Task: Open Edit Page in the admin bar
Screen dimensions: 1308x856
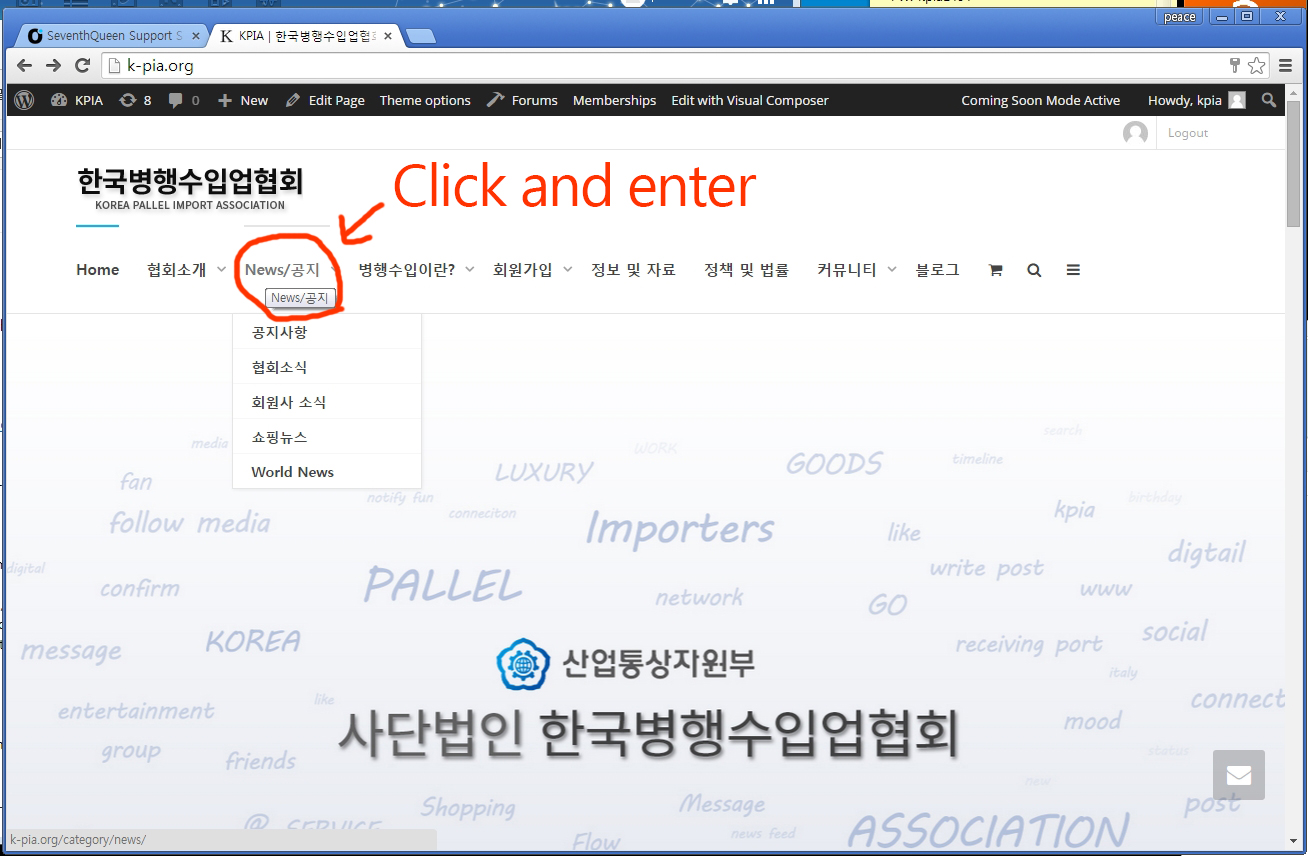Action: (325, 100)
